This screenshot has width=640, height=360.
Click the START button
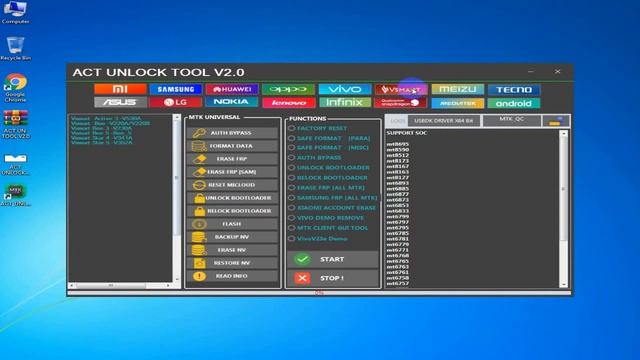333,259
